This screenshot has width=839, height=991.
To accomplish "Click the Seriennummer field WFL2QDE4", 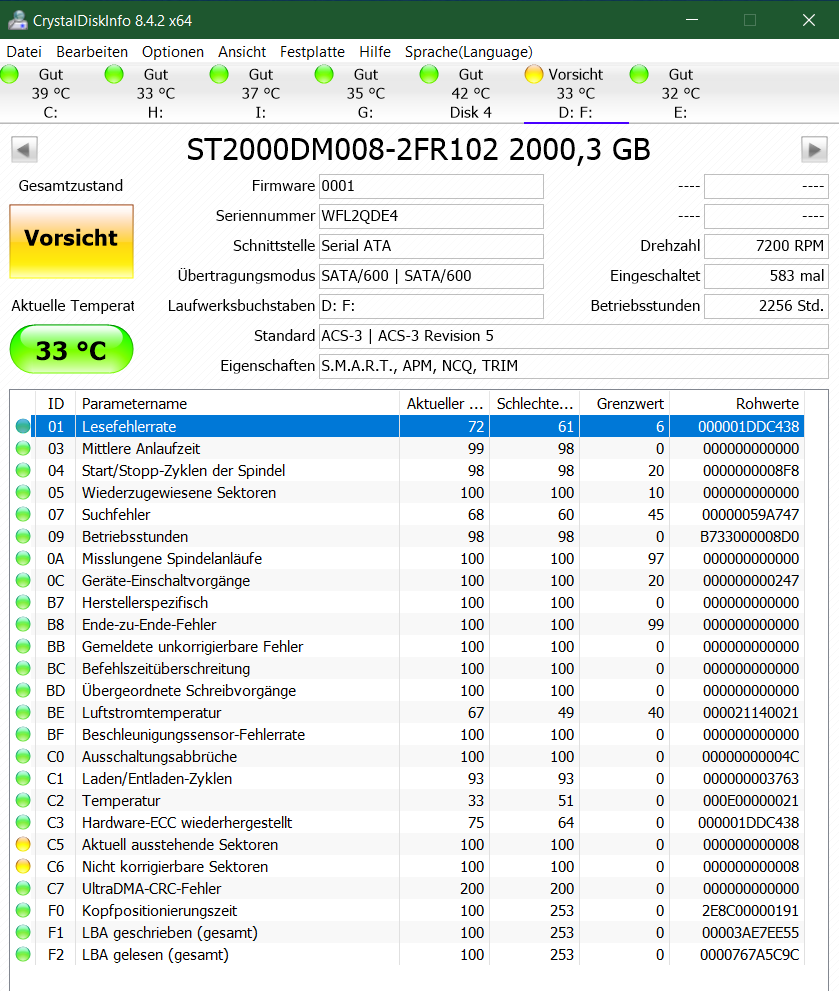I will point(431,216).
